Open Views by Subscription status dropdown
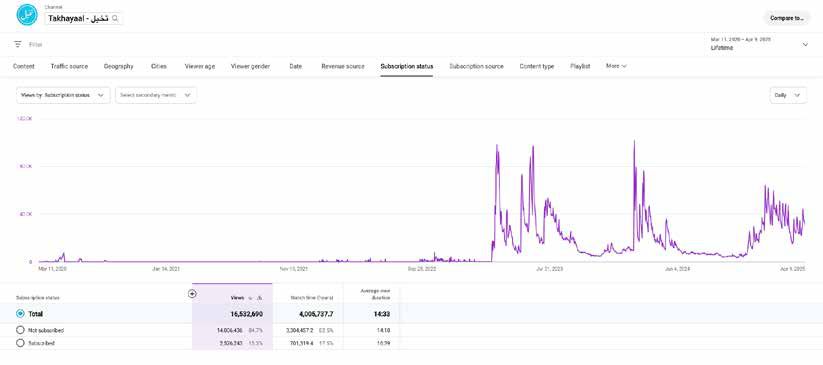The height and width of the screenshot is (365, 823). 63,95
